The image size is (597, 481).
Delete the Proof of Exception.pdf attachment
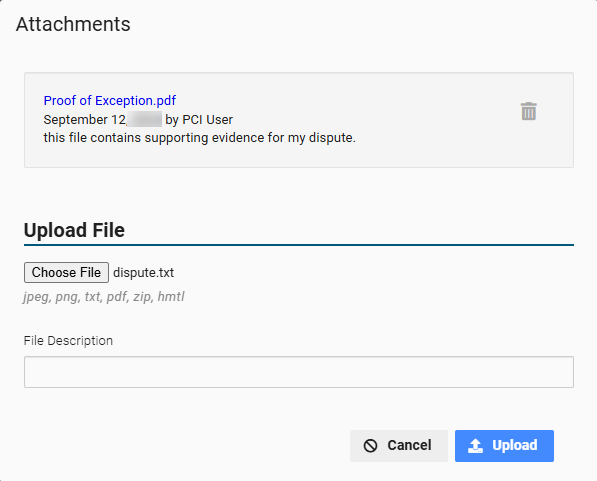[528, 111]
